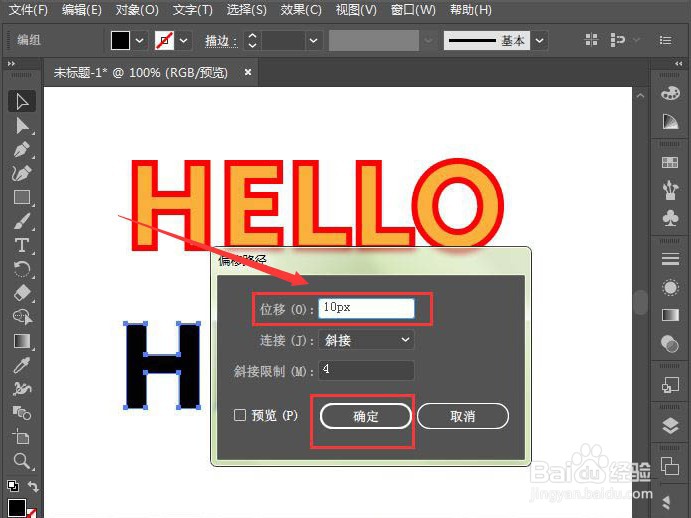Select the Zoom magnifier tool
The height and width of the screenshot is (518, 691).
[x=22, y=461]
